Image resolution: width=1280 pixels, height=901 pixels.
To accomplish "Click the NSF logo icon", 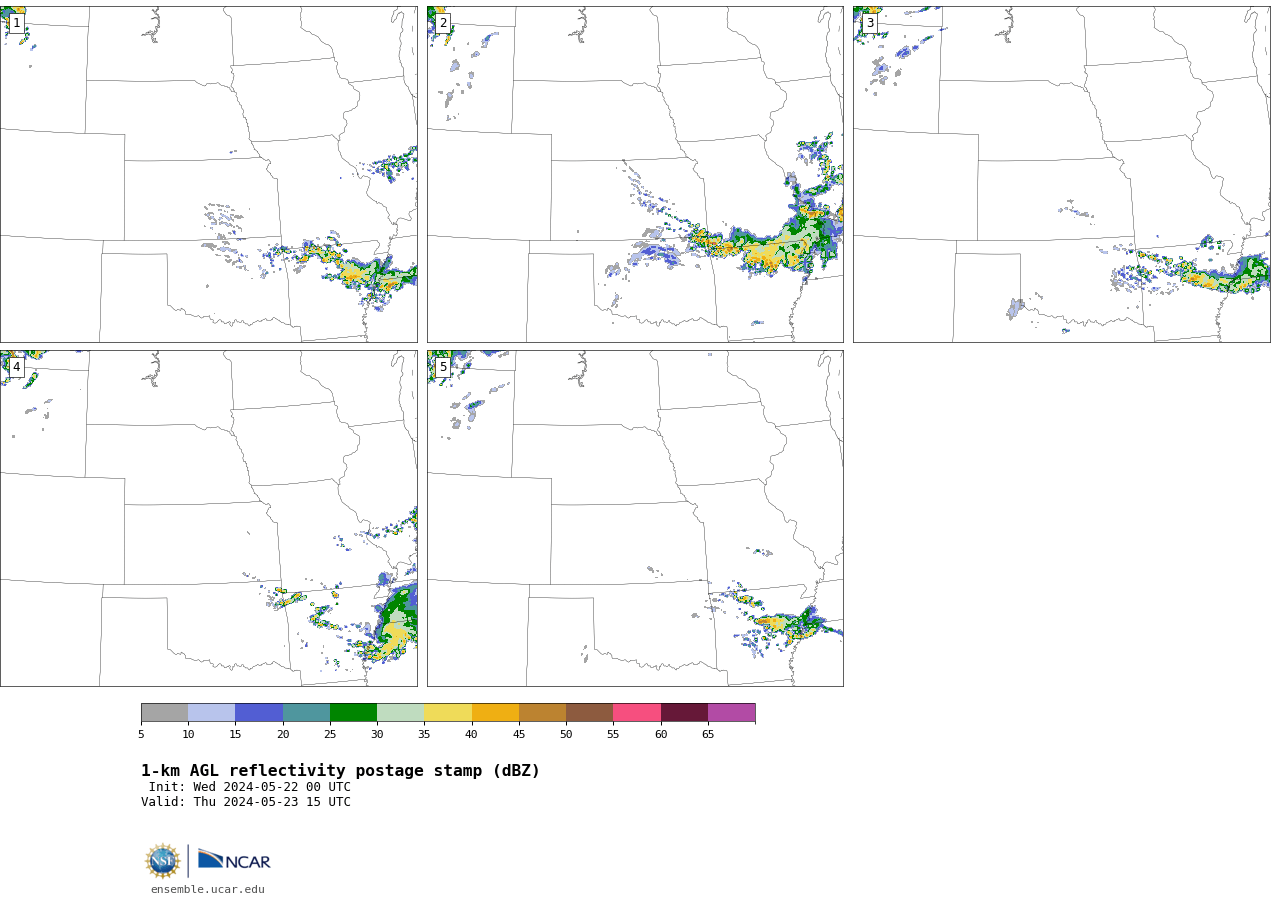I will (163, 861).
